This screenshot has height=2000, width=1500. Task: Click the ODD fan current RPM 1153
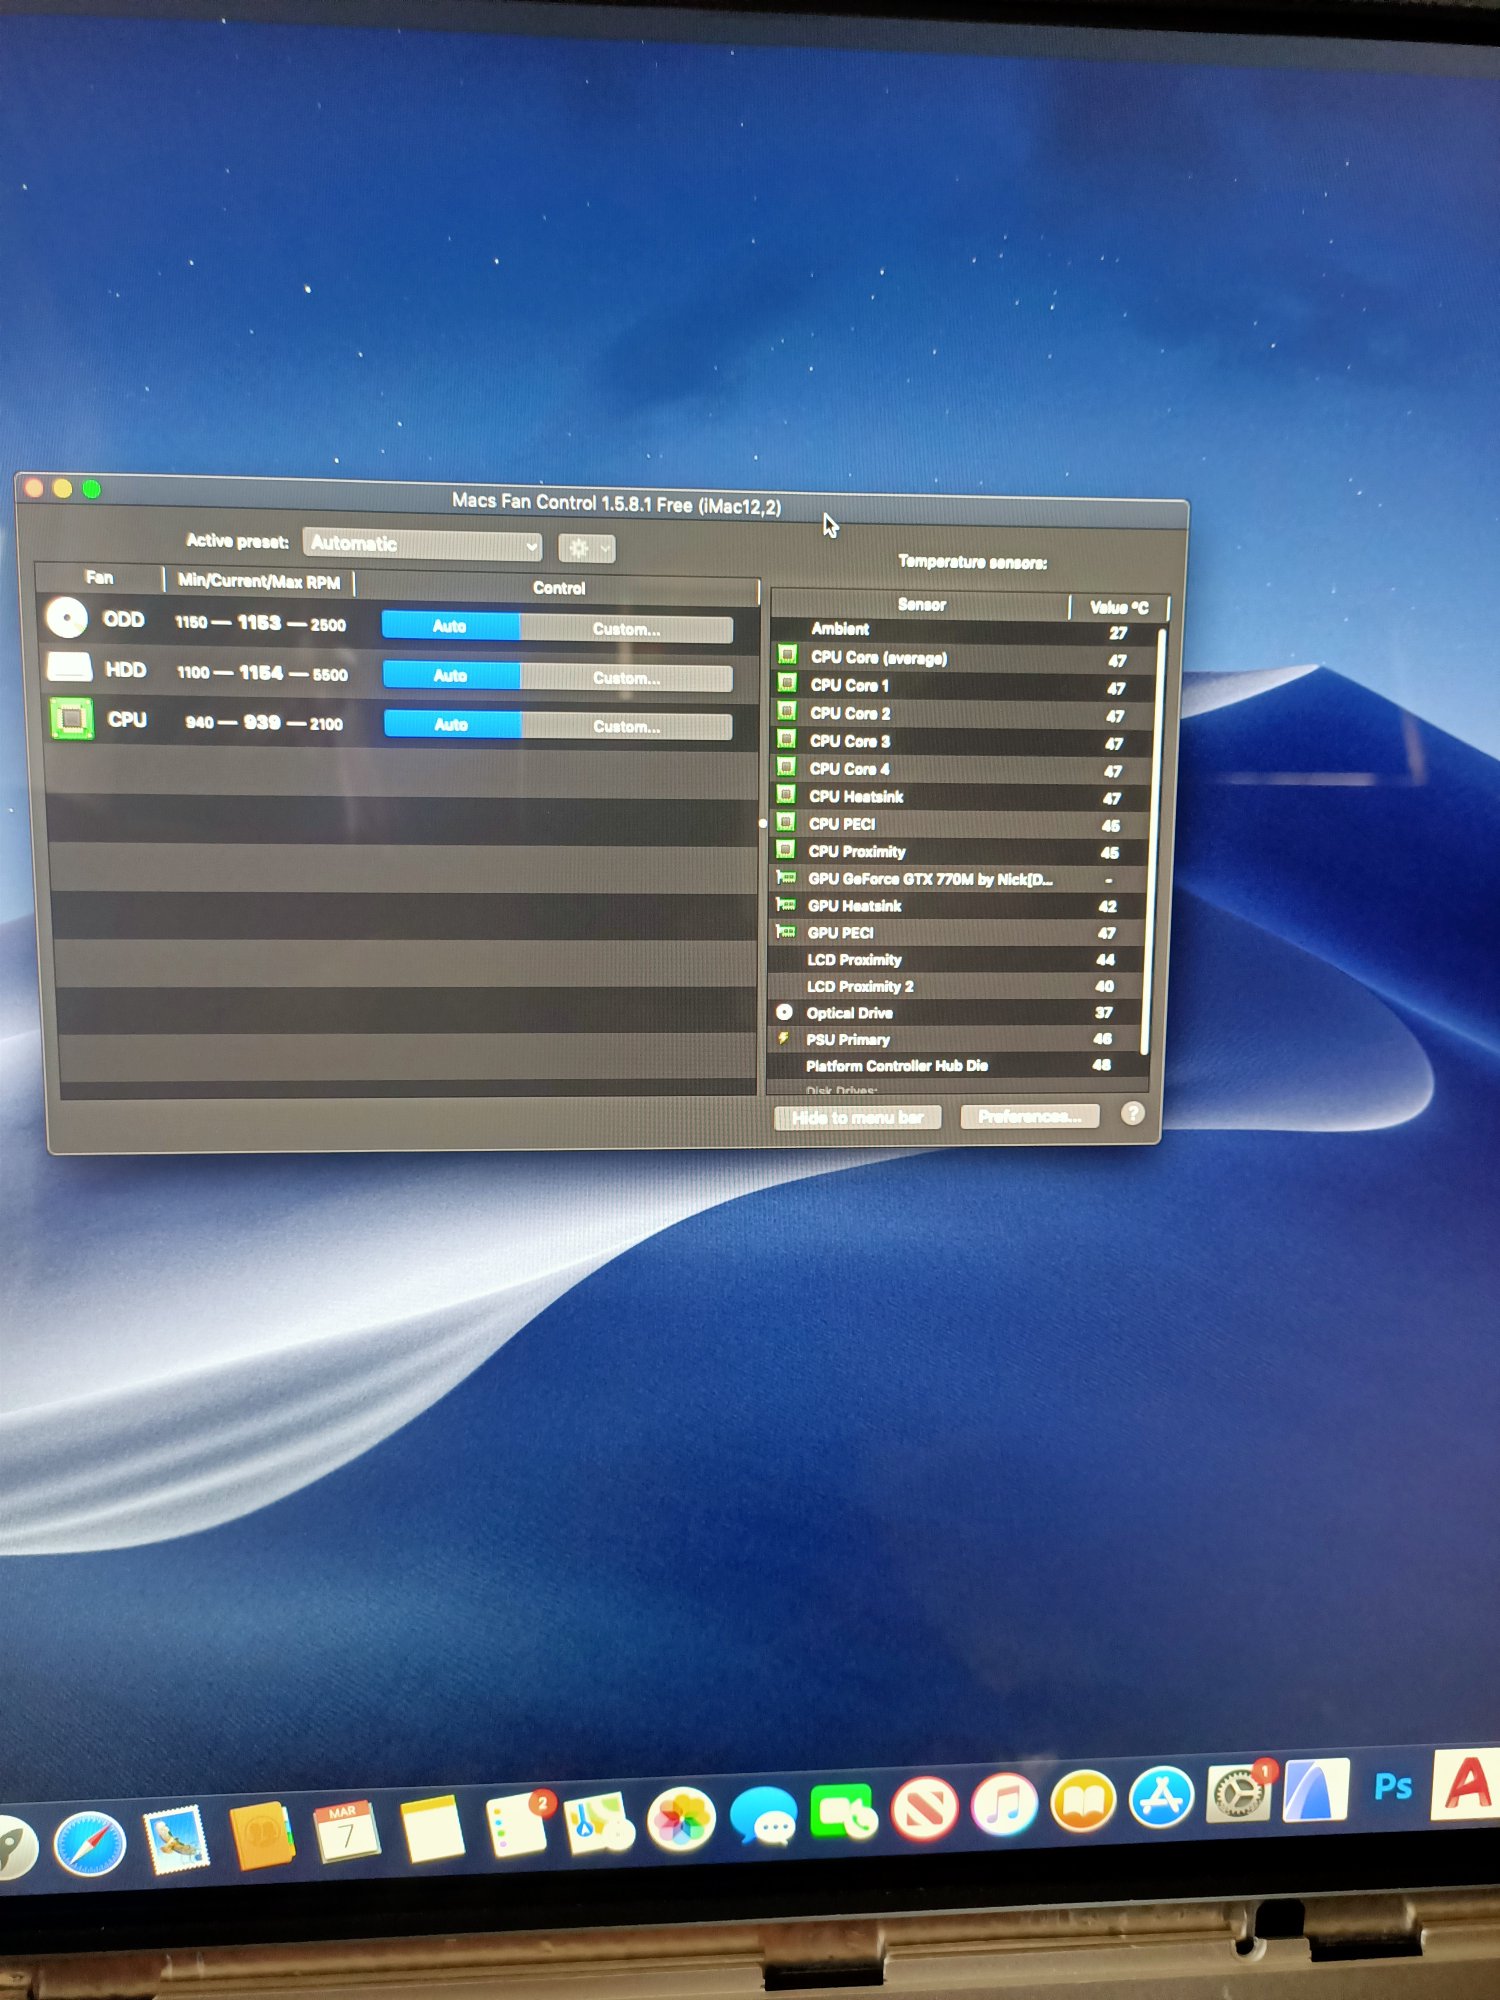(259, 622)
